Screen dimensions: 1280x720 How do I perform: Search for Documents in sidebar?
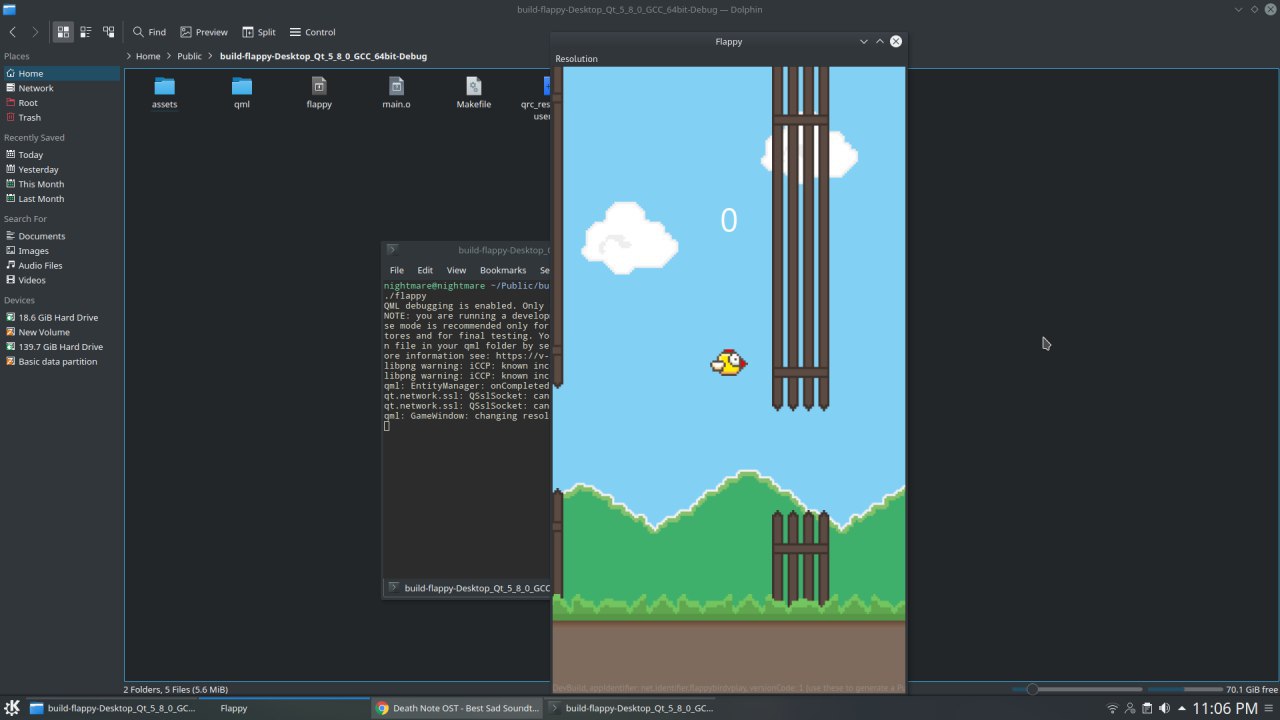point(60,236)
